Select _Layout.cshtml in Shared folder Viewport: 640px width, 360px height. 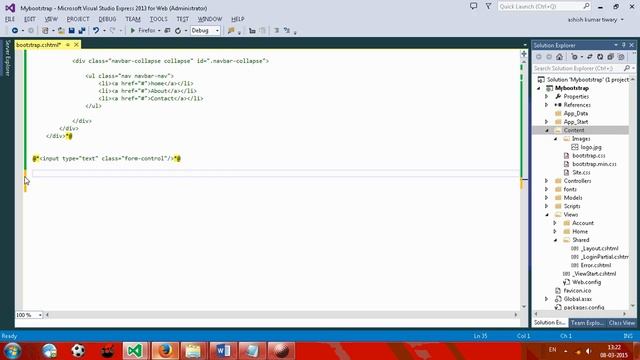point(599,248)
